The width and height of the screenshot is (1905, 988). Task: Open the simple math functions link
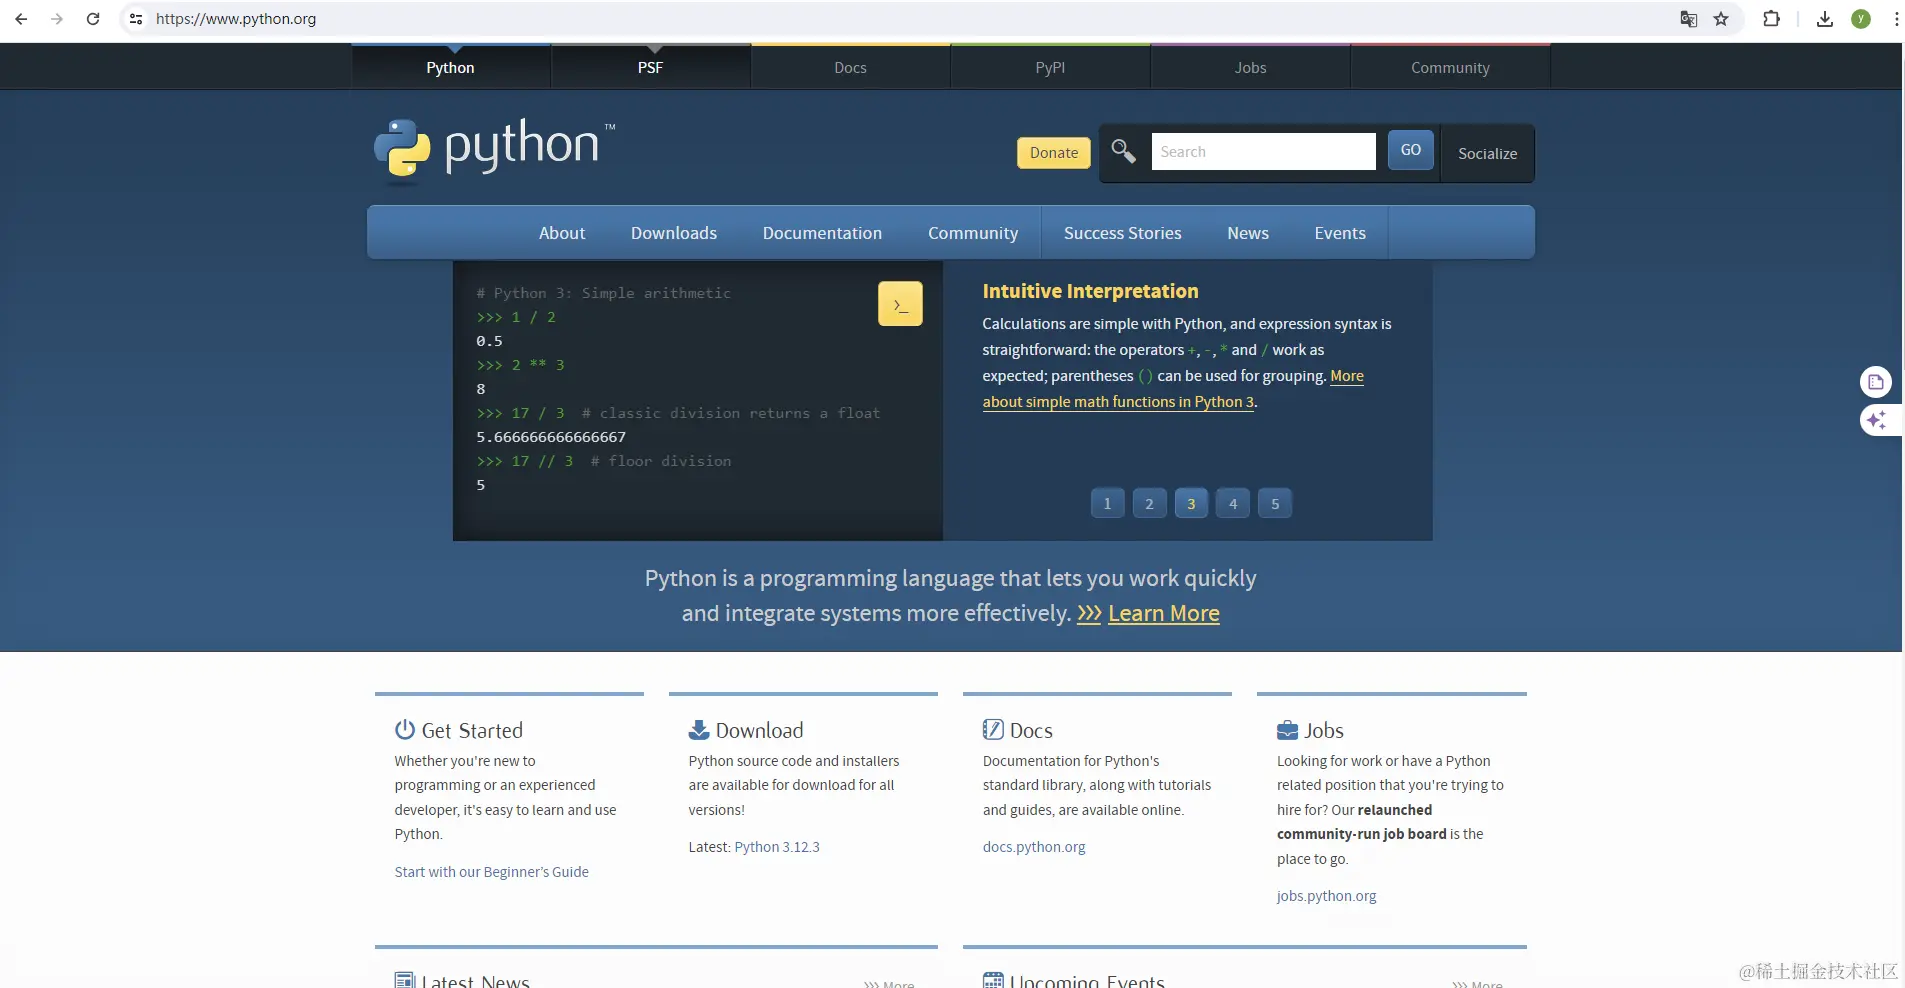point(1118,402)
